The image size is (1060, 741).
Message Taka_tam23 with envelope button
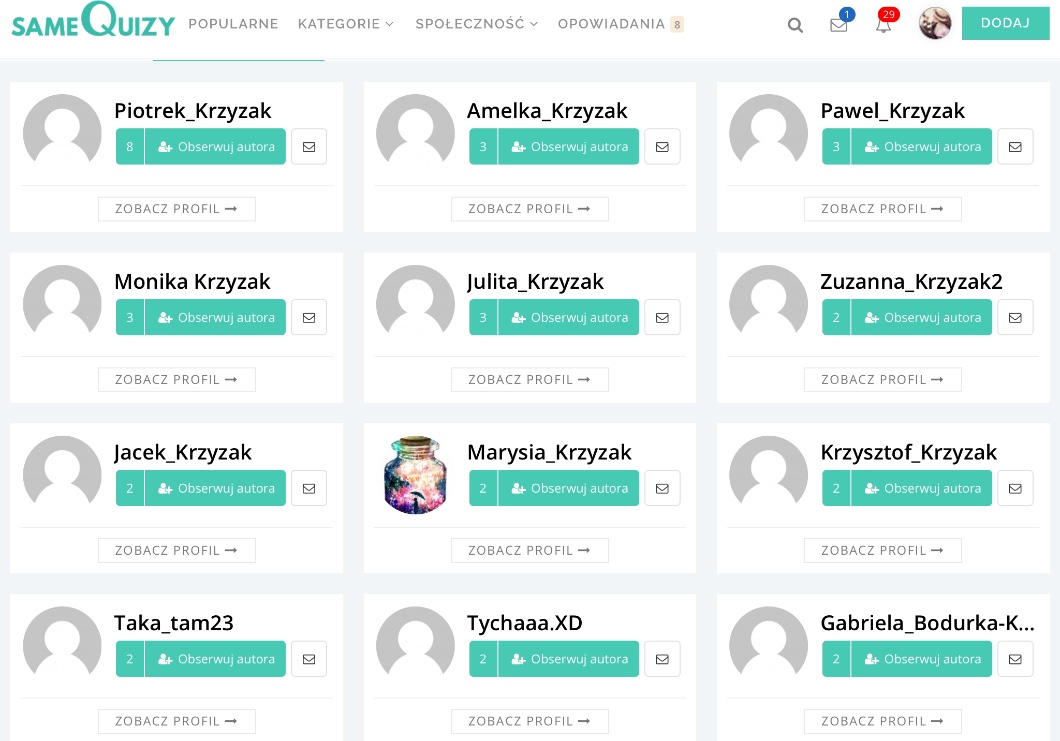(309, 660)
